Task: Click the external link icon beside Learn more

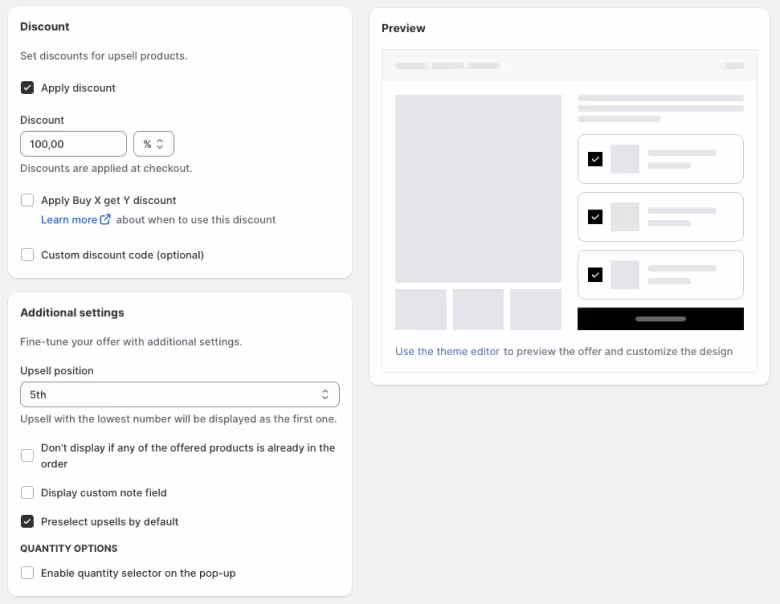Action: [x=105, y=219]
